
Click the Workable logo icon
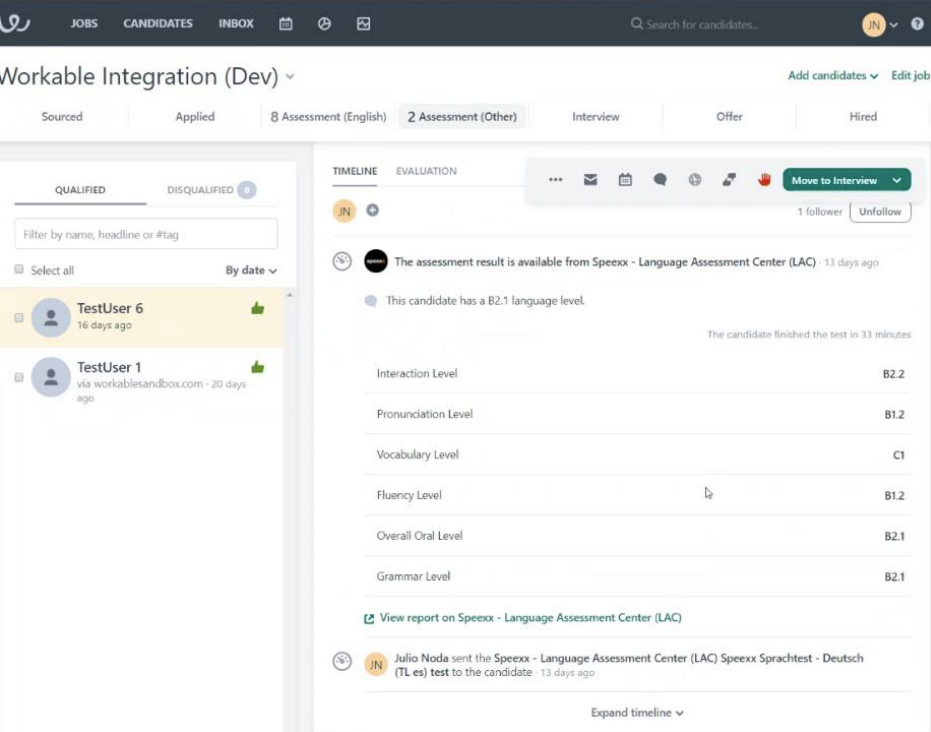tap(14, 23)
